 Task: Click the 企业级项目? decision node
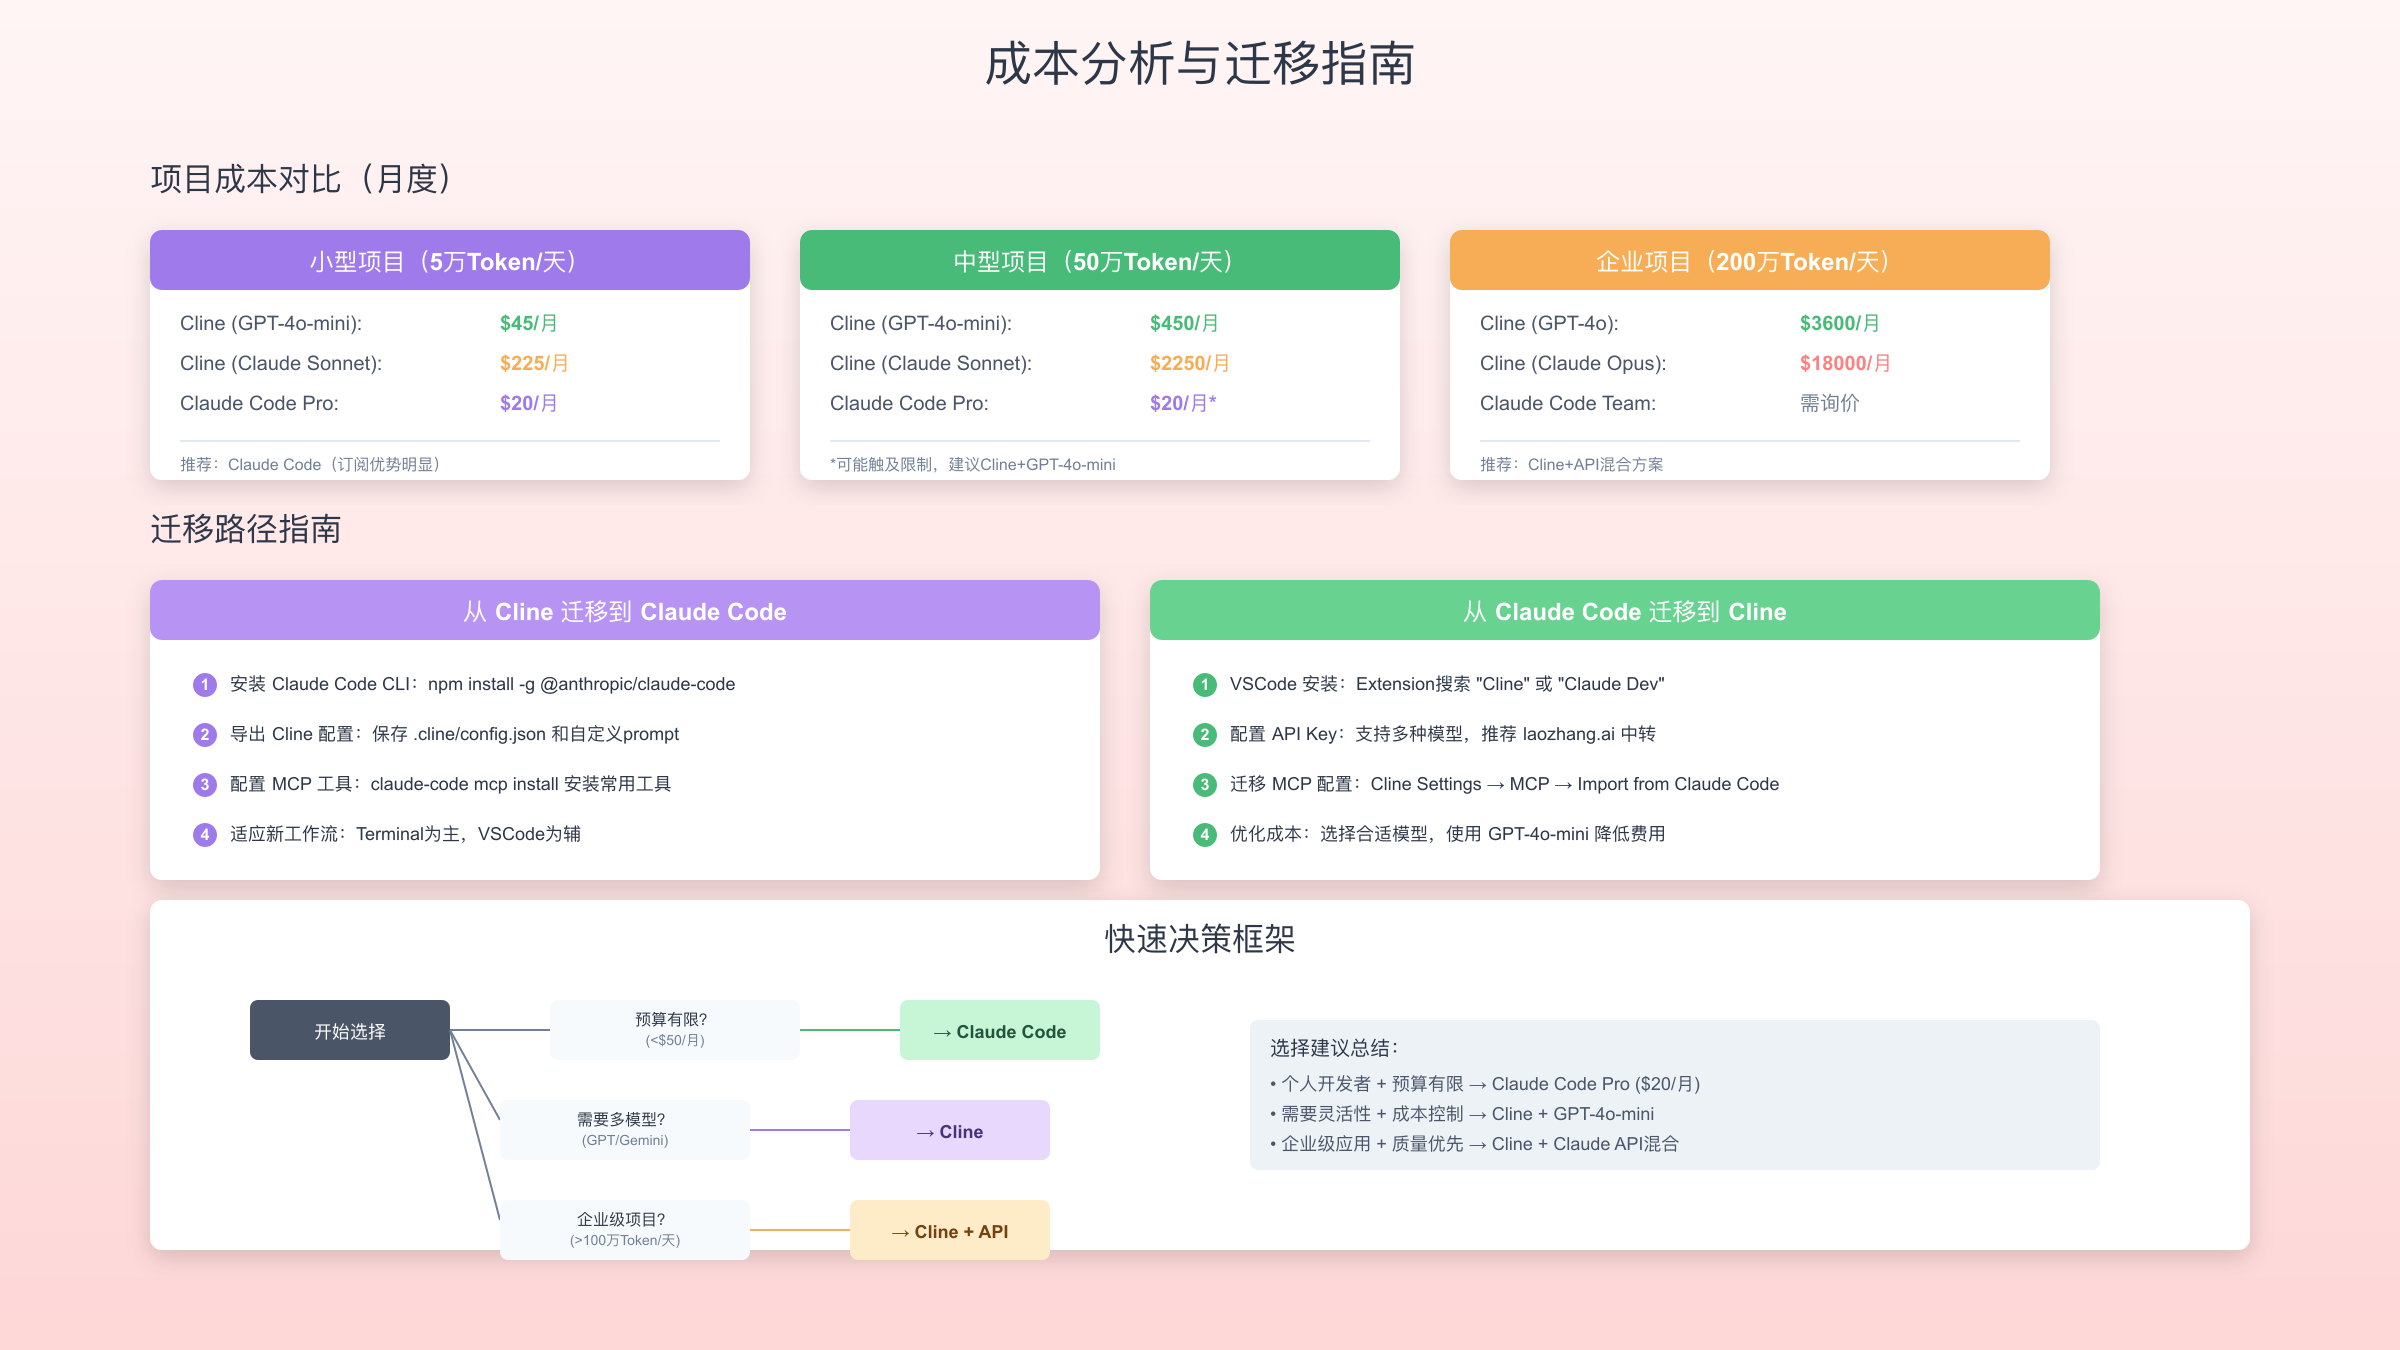point(625,1230)
